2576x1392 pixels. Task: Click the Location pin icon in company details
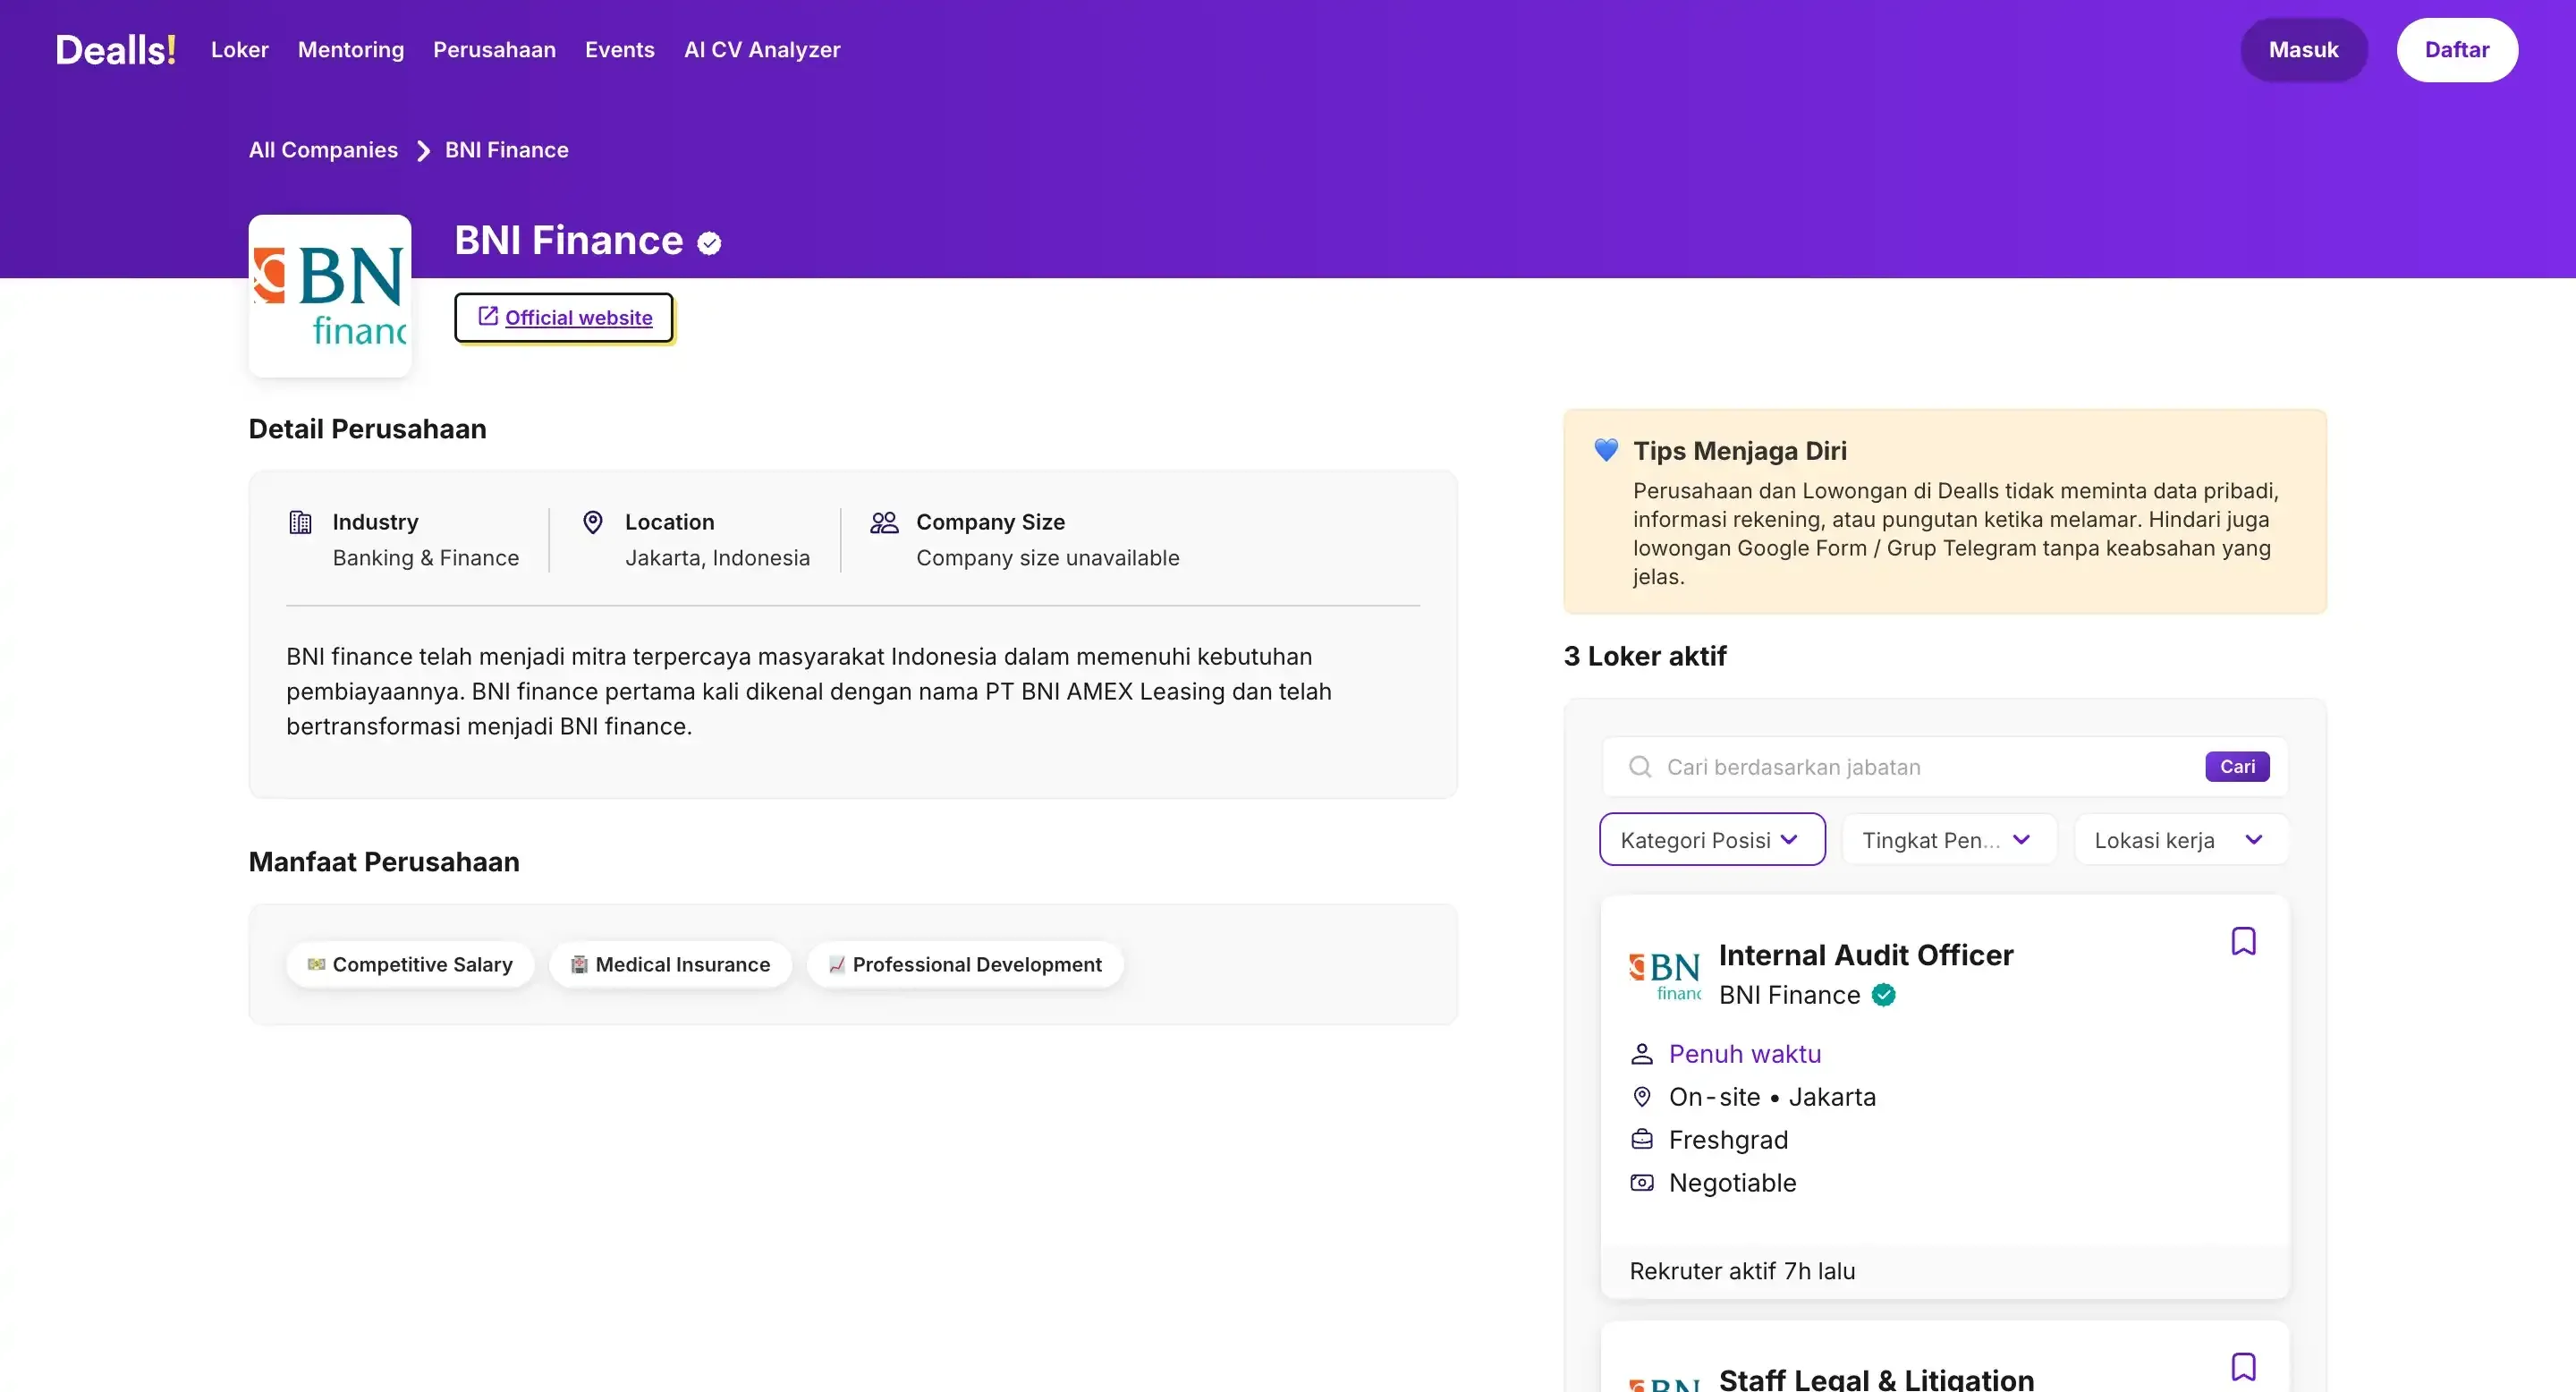tap(593, 522)
